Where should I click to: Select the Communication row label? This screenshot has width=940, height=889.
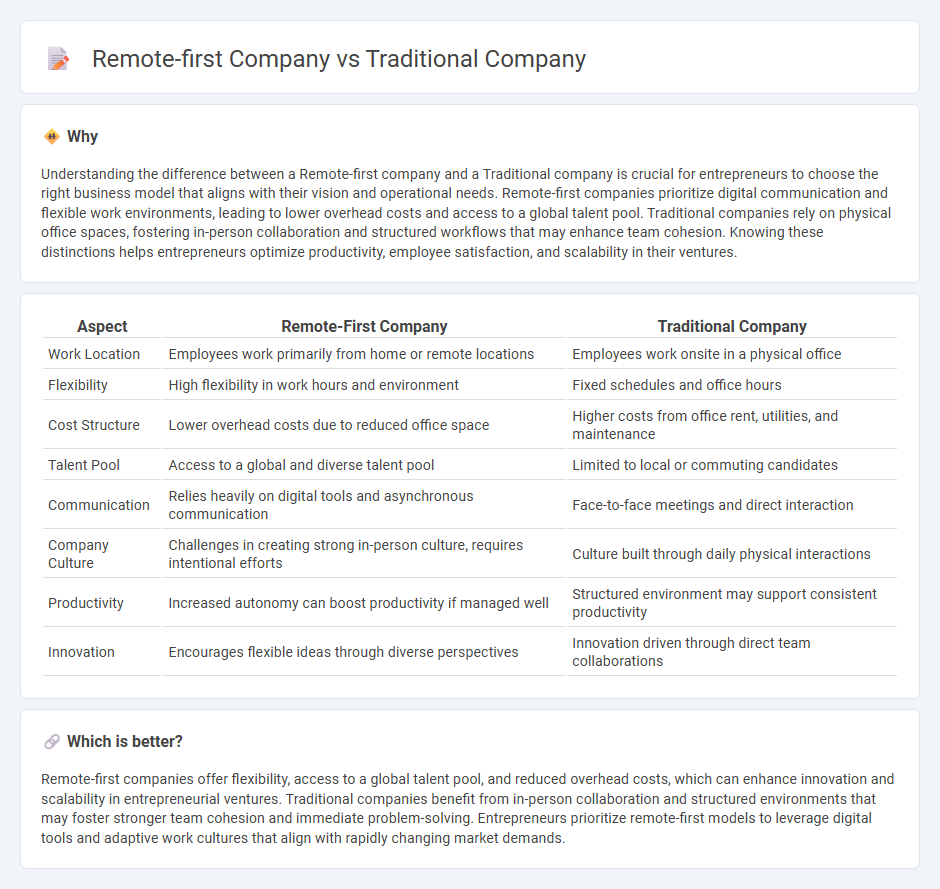pos(99,505)
